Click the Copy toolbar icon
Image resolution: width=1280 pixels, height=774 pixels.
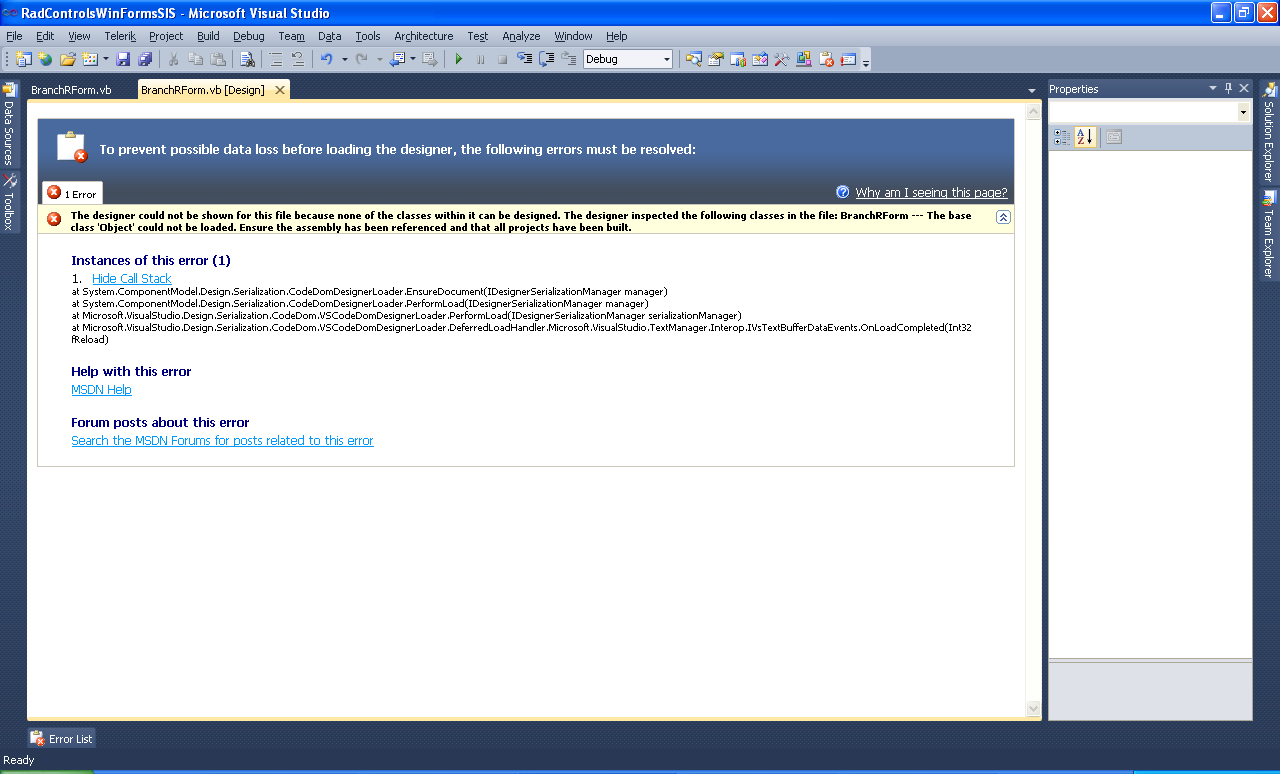195,59
